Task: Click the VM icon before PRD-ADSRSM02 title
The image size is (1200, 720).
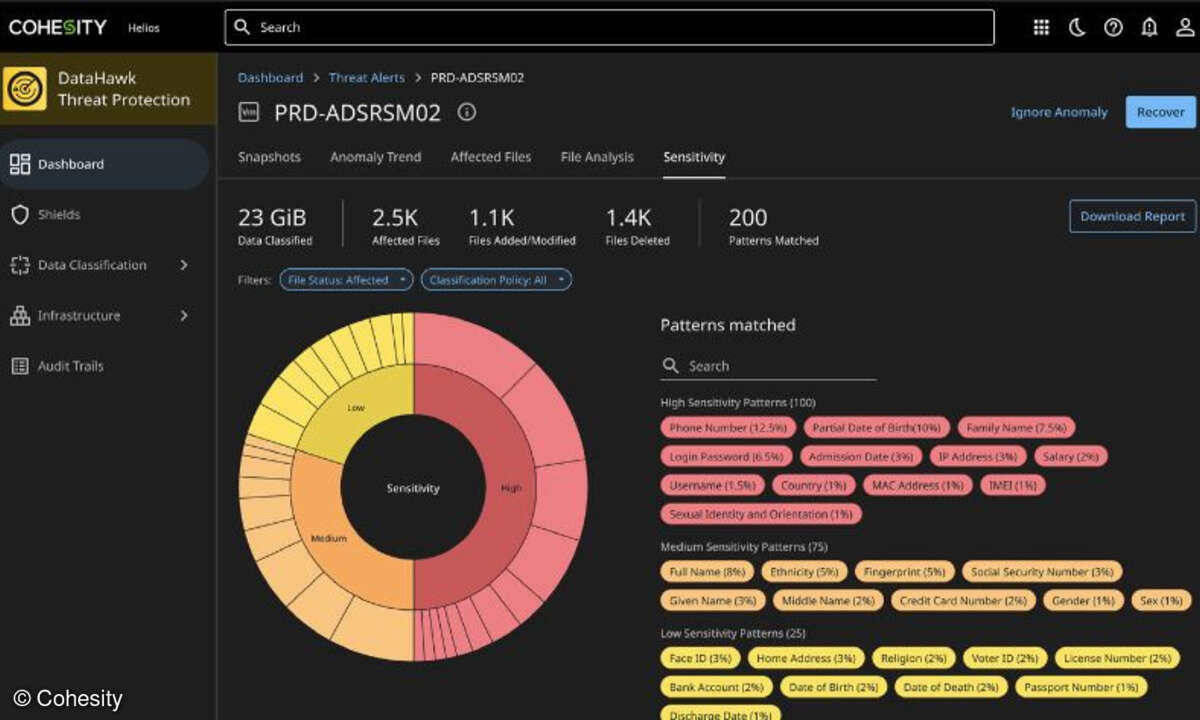Action: (x=249, y=112)
